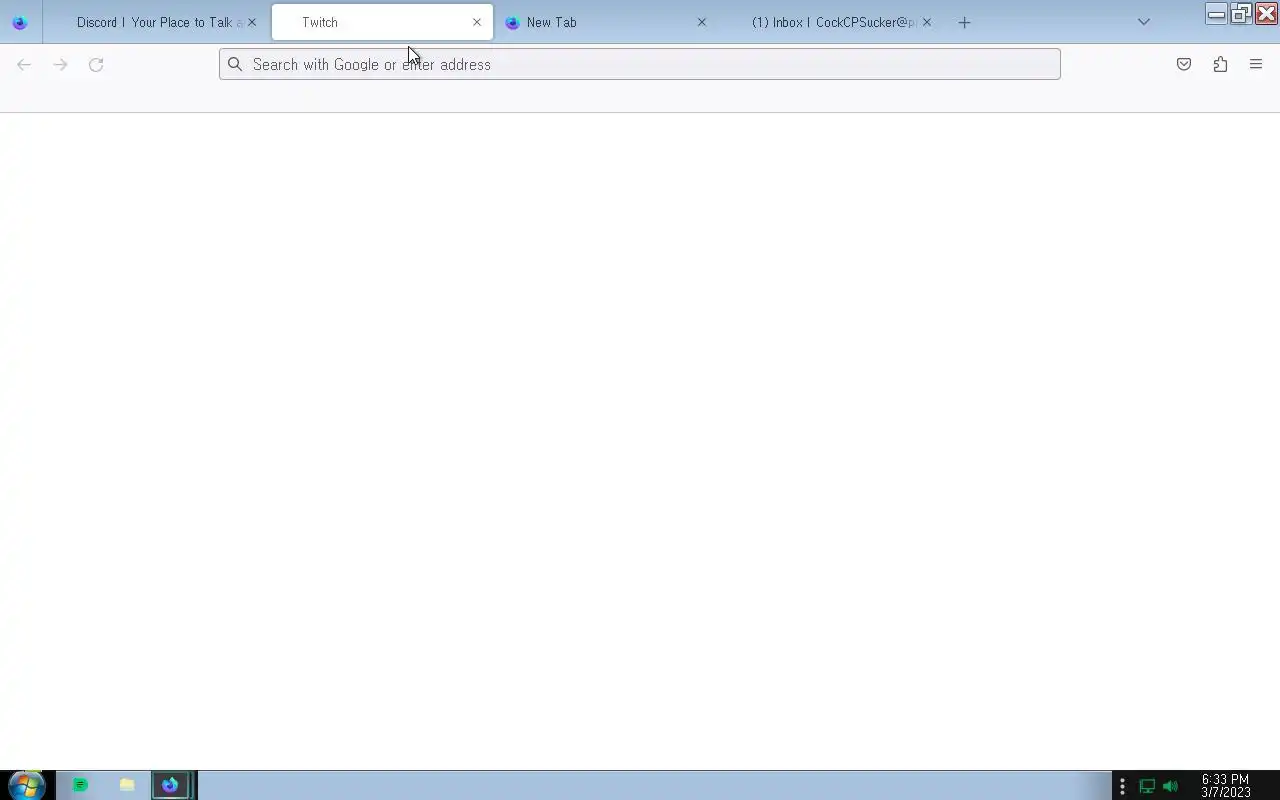The height and width of the screenshot is (800, 1280).
Task: Open the Extensions puzzle icon
Action: 1220,64
